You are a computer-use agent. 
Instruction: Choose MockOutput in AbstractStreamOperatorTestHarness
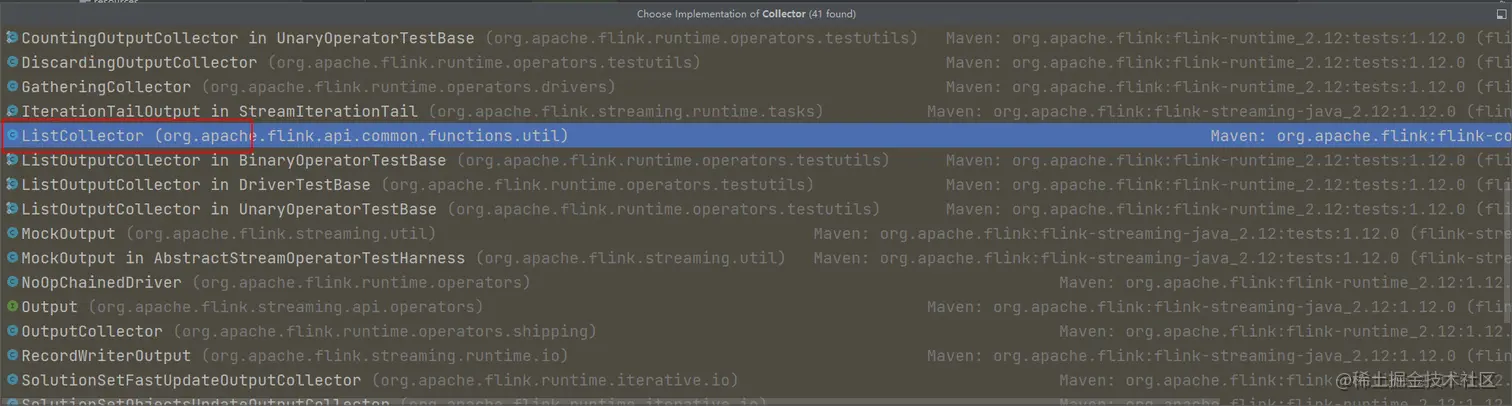coord(756,258)
